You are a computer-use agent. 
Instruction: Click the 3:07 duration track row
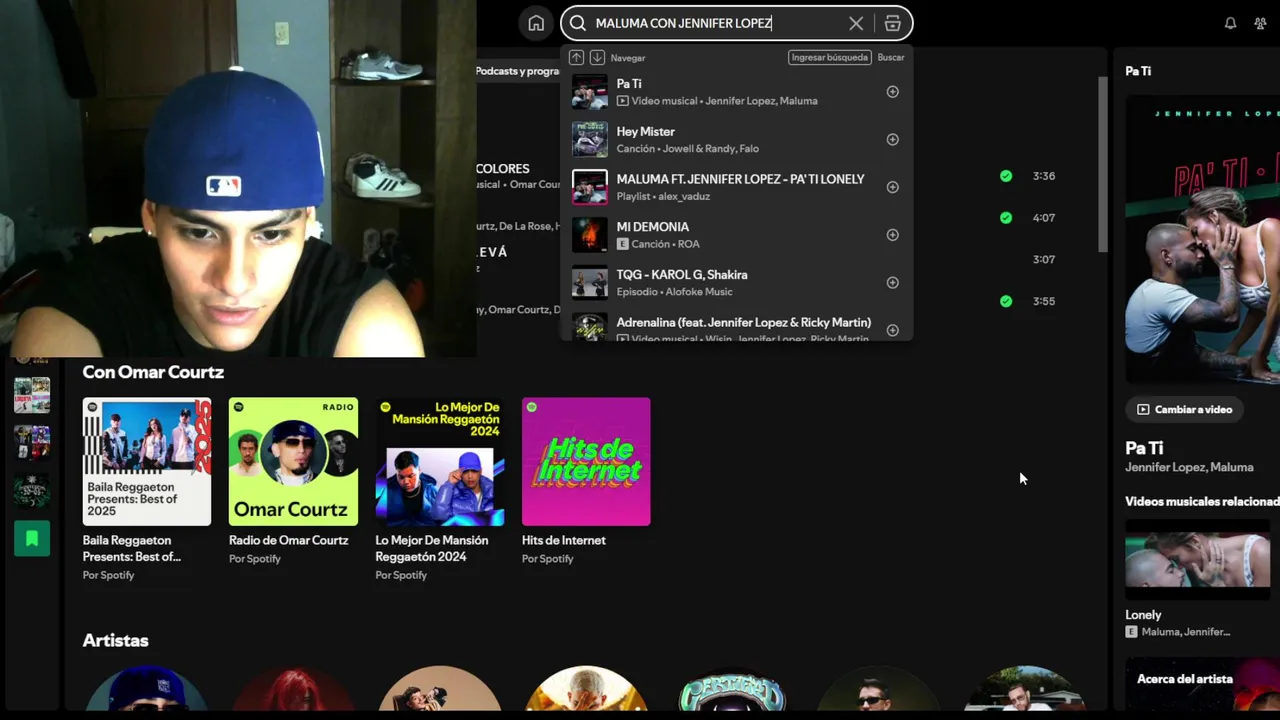(x=1043, y=259)
